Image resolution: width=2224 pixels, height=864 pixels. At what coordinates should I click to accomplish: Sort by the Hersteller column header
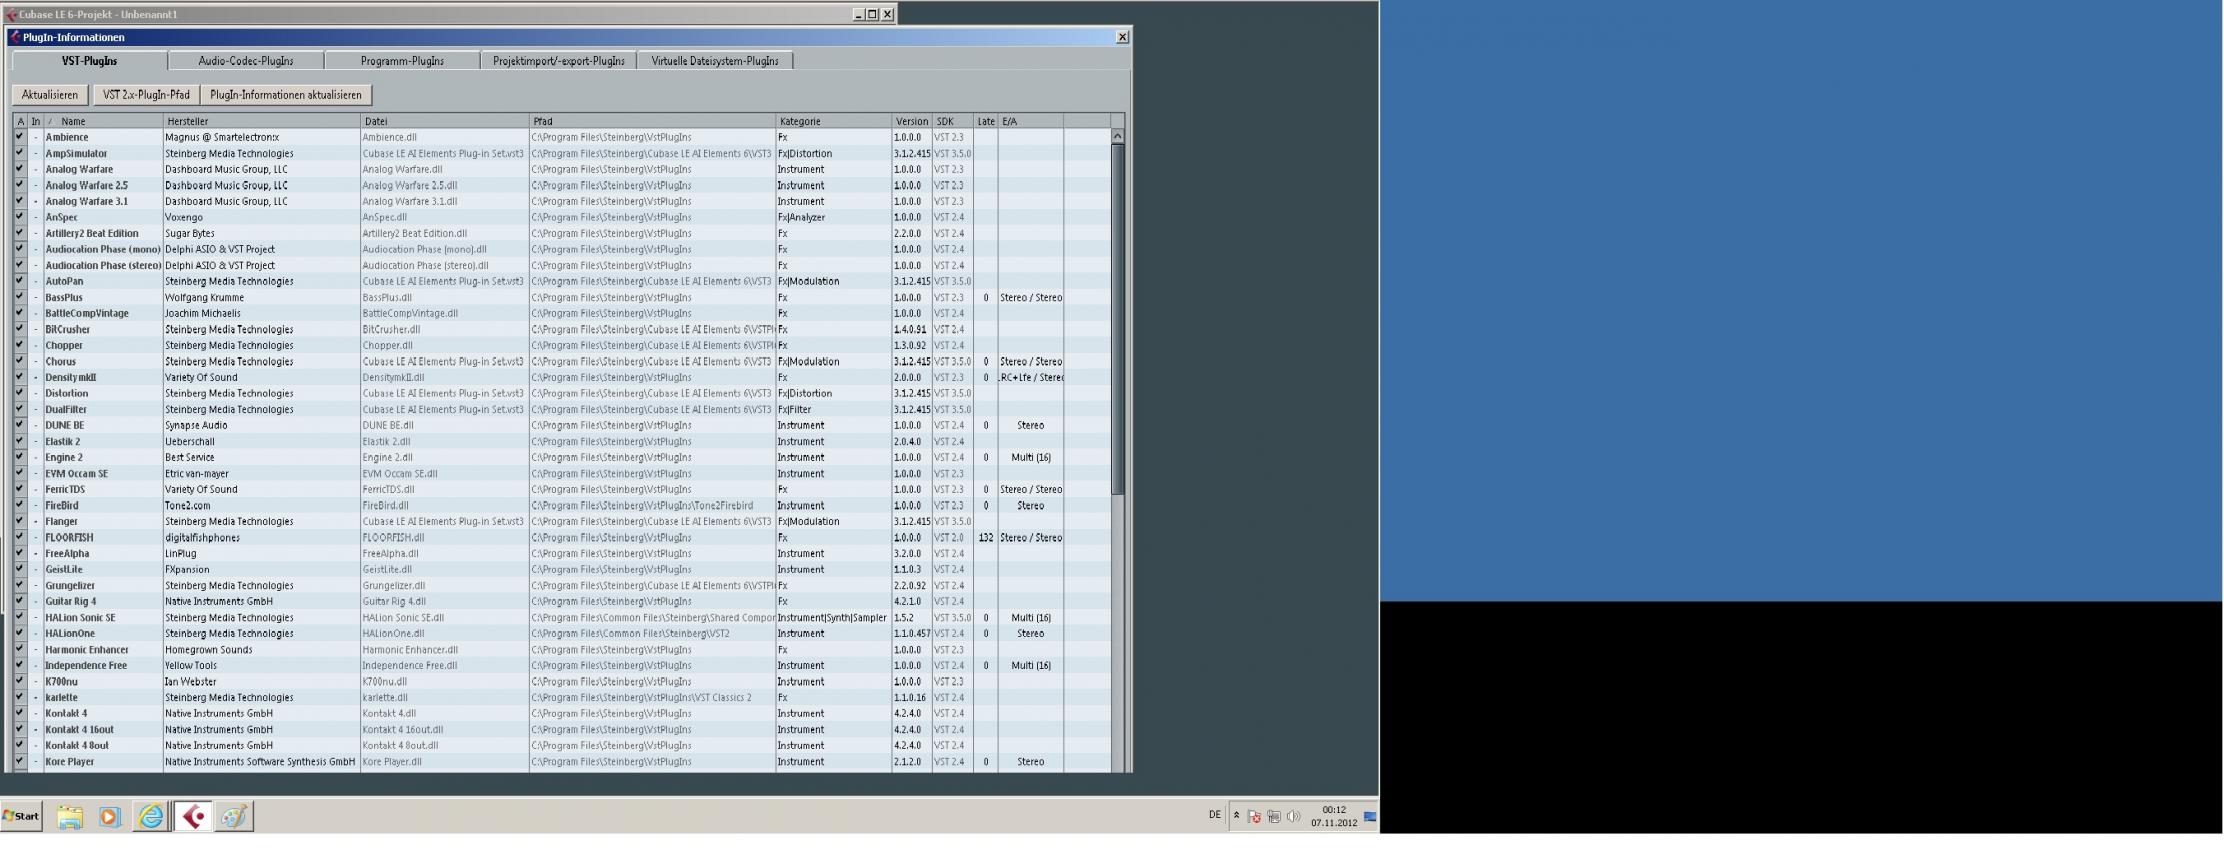pyautogui.click(x=262, y=121)
